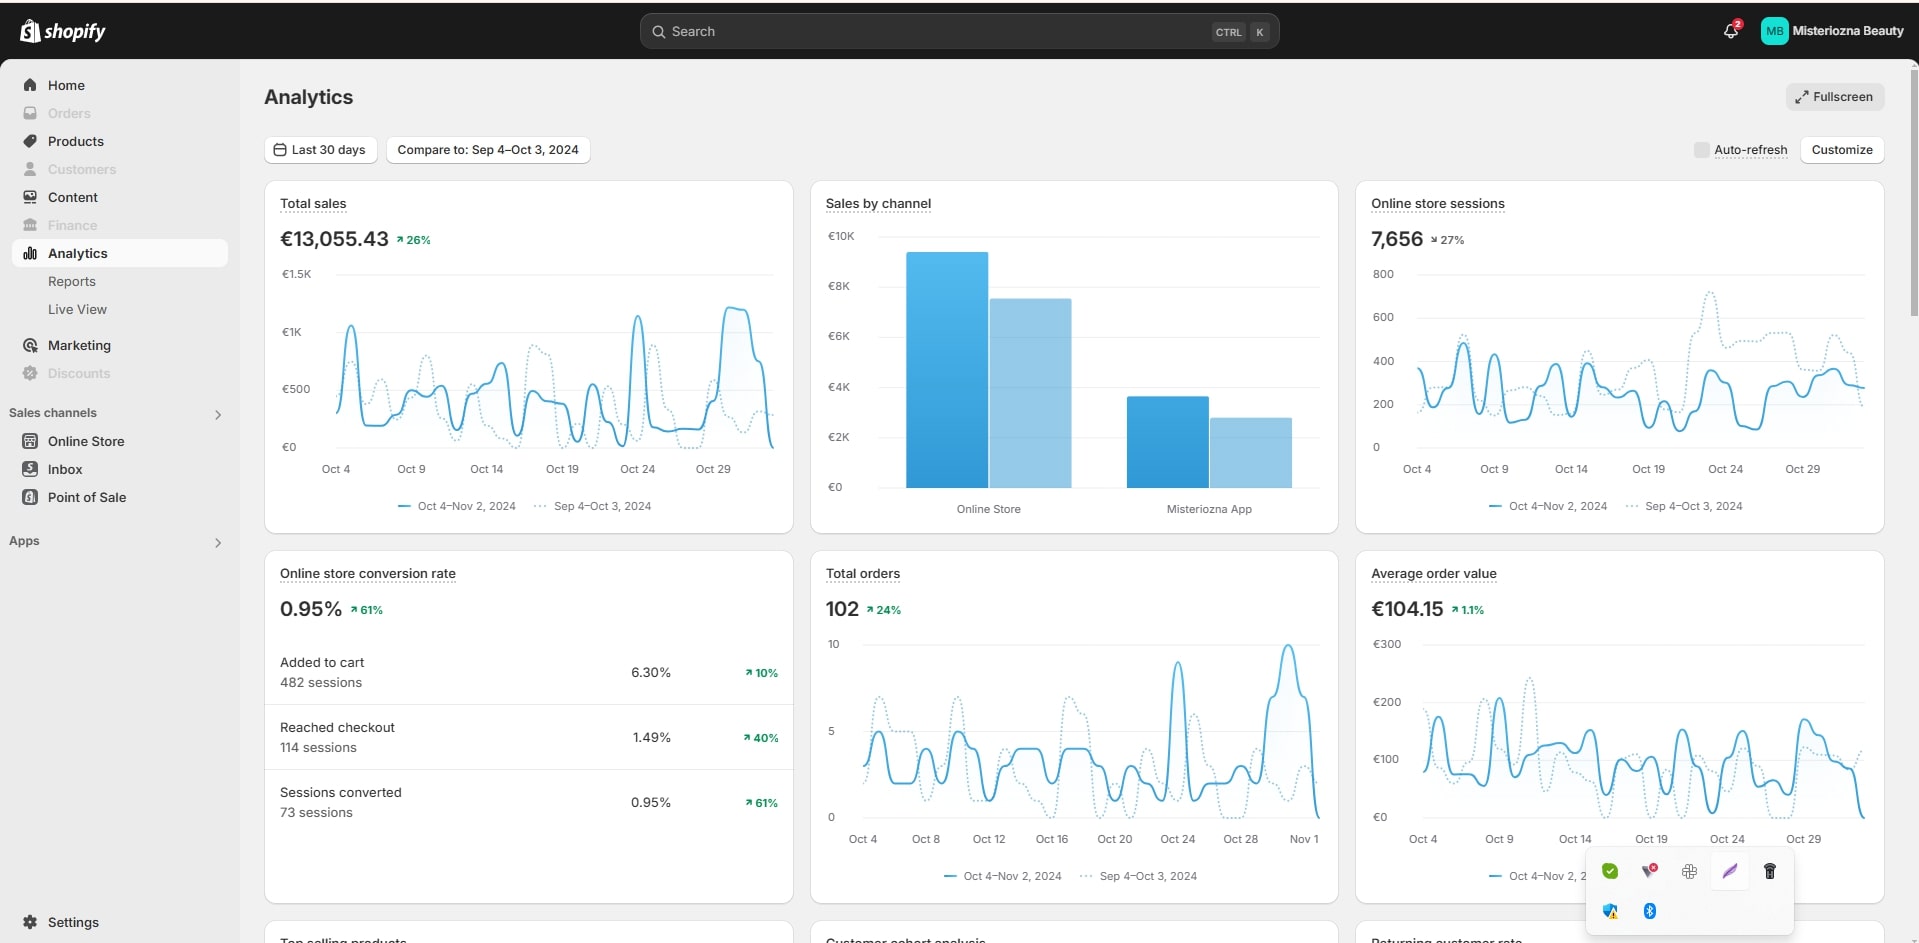Click the Shopify logo in the header
The height and width of the screenshot is (943, 1919).
(62, 31)
